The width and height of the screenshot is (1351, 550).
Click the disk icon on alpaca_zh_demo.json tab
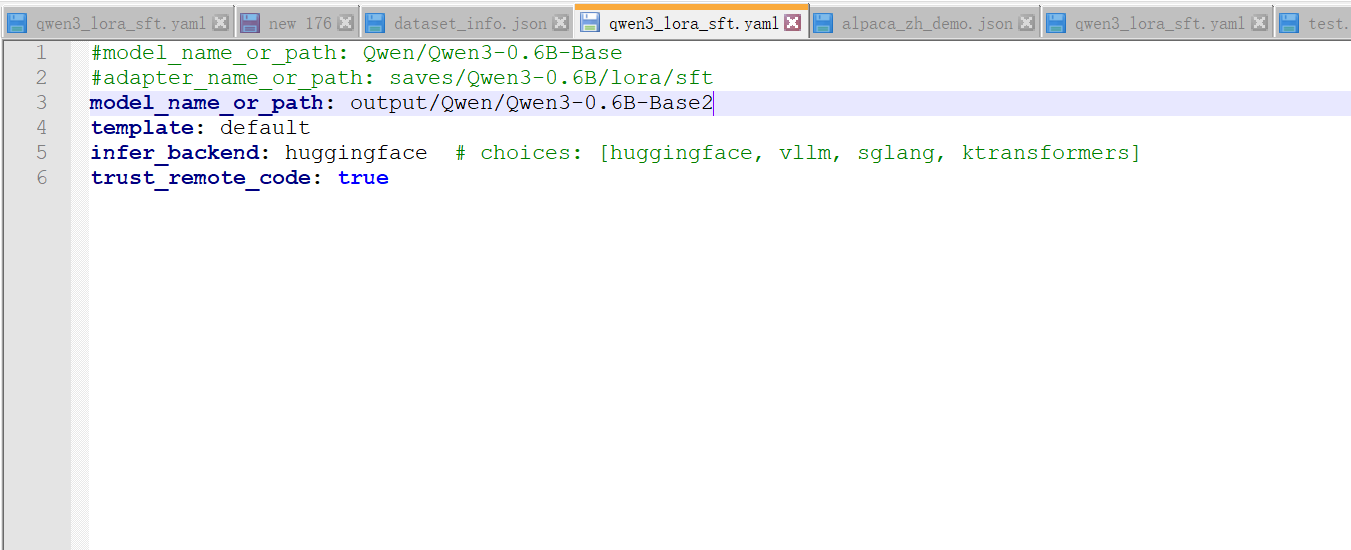pyautogui.click(x=823, y=23)
